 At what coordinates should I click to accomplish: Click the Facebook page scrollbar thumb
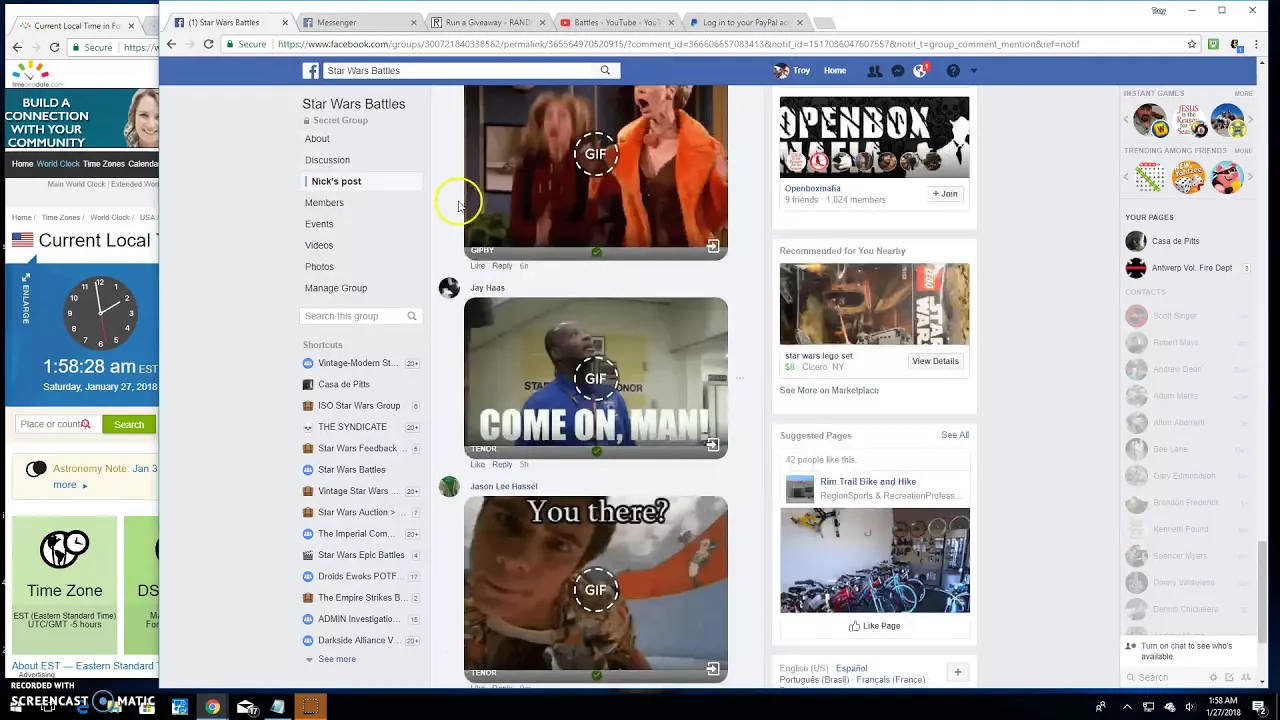tap(1262, 590)
